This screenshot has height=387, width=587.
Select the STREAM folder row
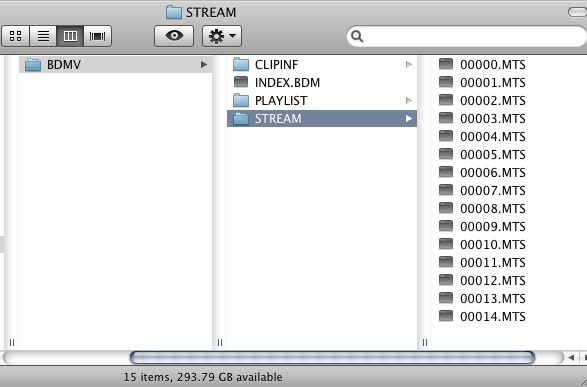click(322, 118)
